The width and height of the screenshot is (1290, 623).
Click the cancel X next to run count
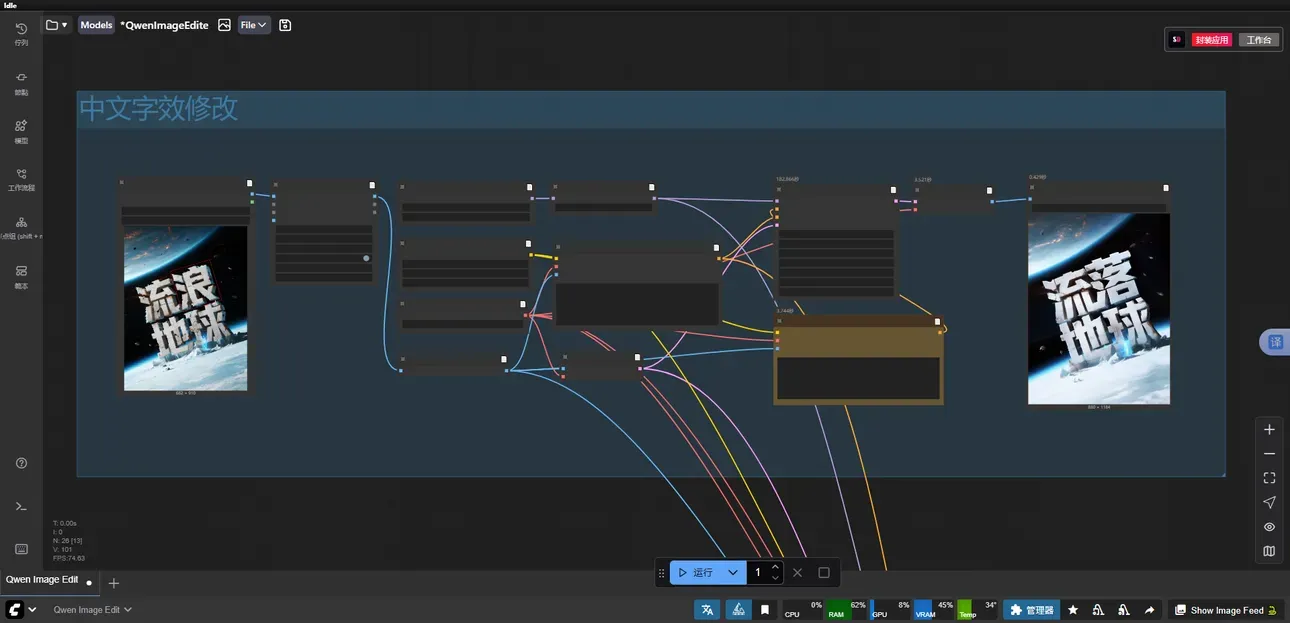797,573
